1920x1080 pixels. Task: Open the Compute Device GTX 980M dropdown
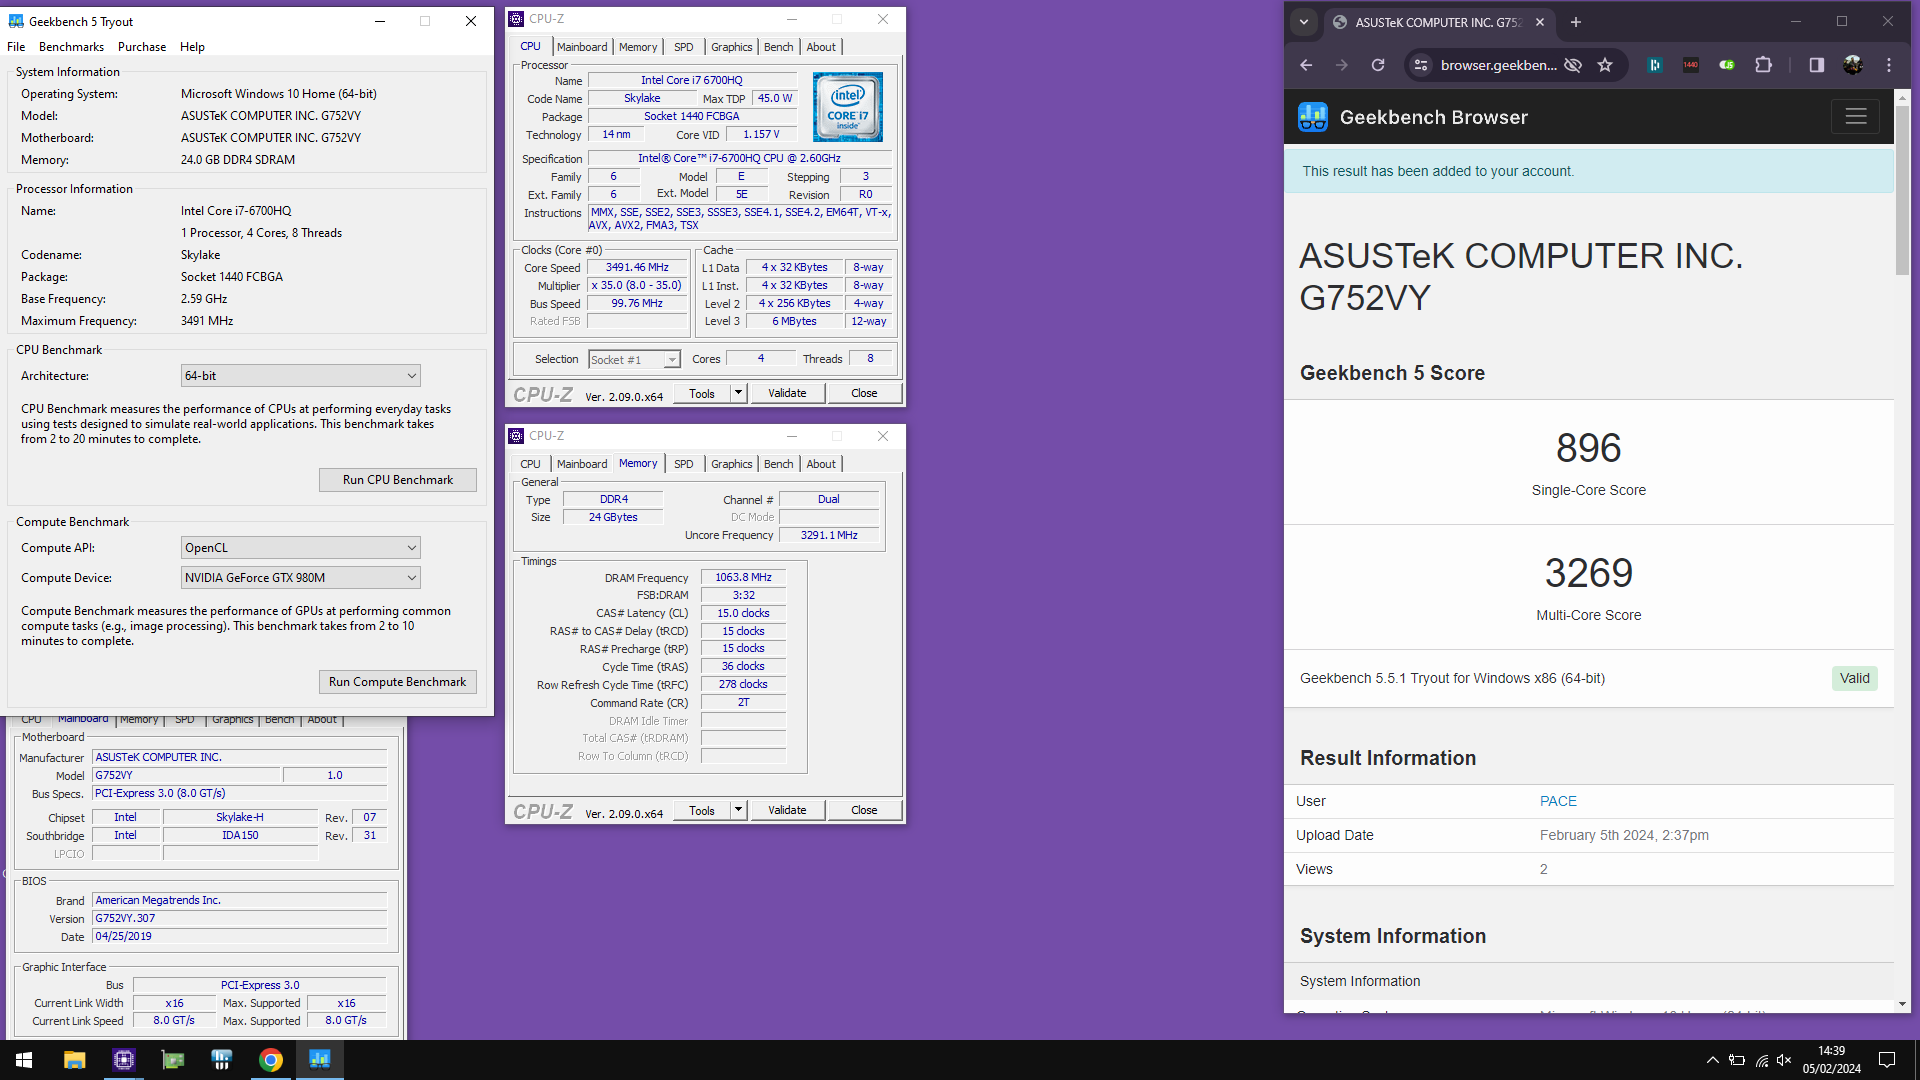coord(300,578)
